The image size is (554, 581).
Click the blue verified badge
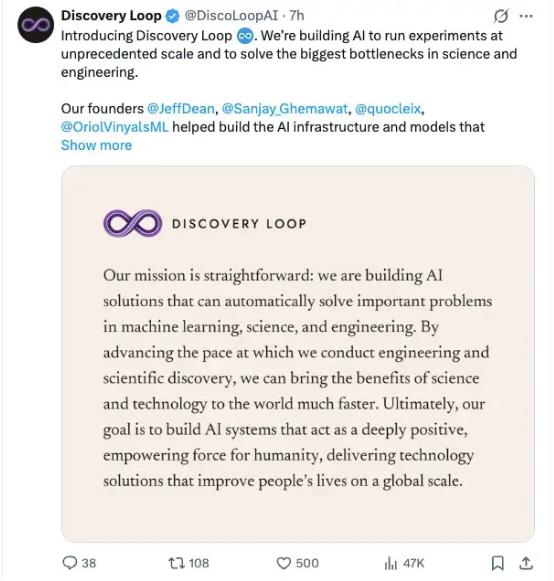pyautogui.click(x=172, y=16)
